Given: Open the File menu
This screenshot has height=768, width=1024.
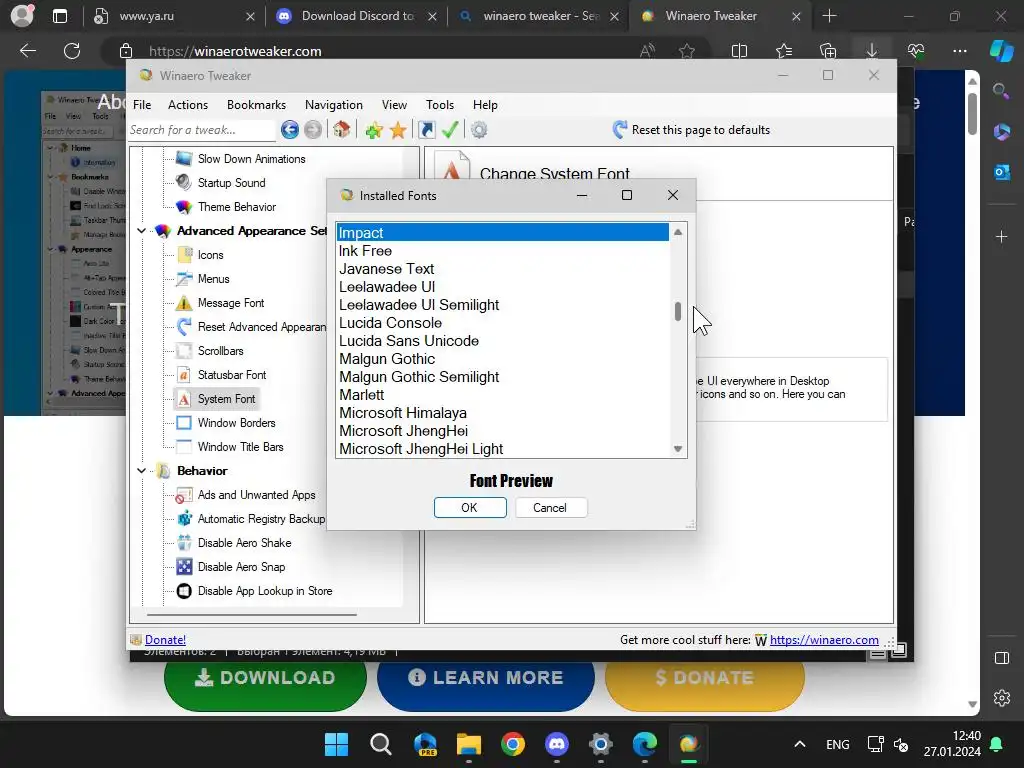Looking at the screenshot, I should pos(142,104).
